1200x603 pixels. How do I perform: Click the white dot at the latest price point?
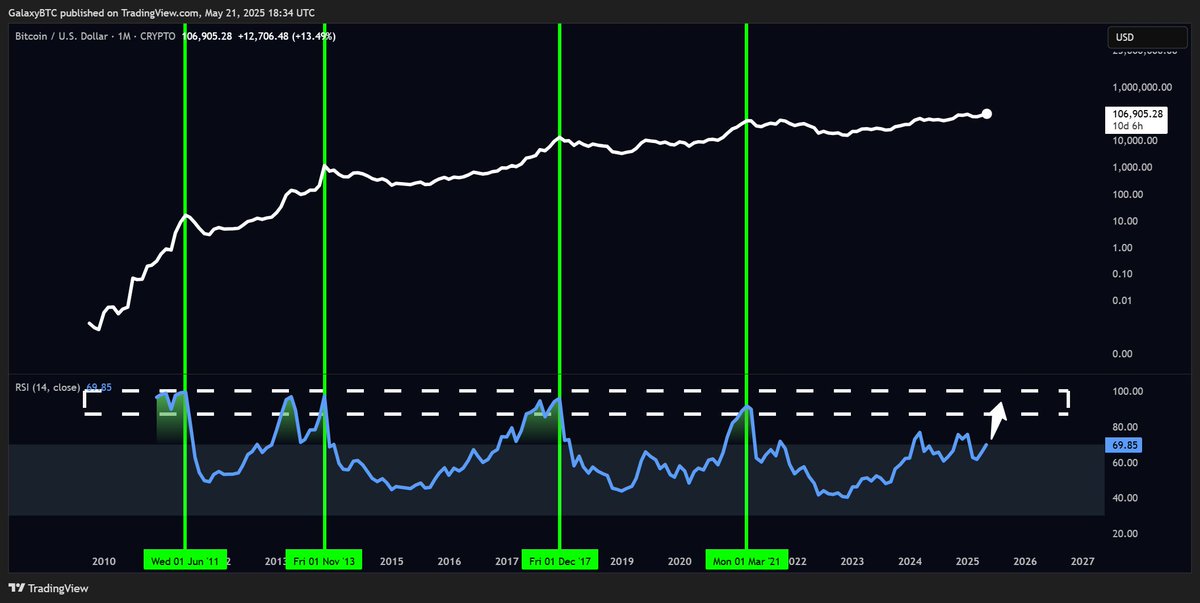point(986,114)
